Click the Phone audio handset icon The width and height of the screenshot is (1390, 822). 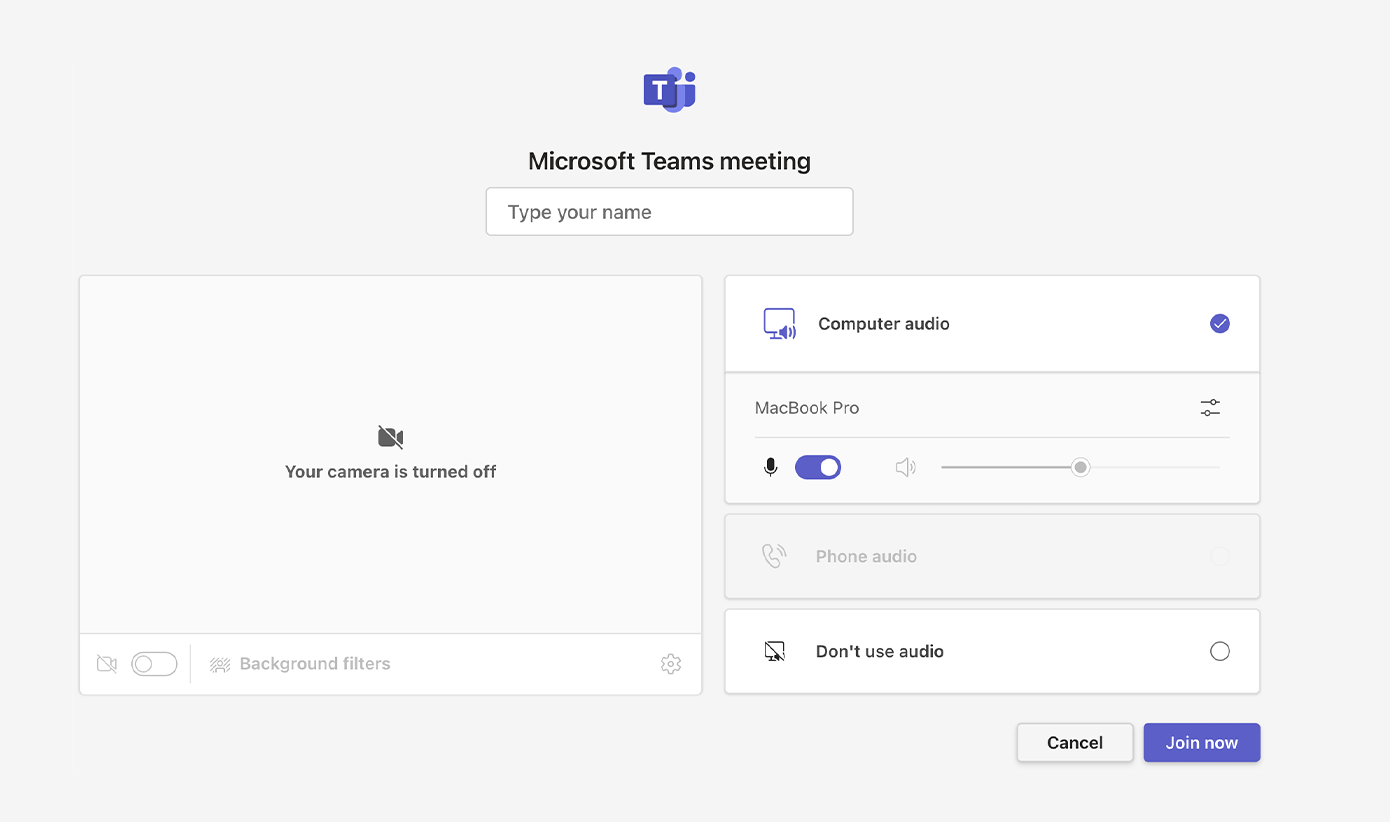[x=774, y=556]
